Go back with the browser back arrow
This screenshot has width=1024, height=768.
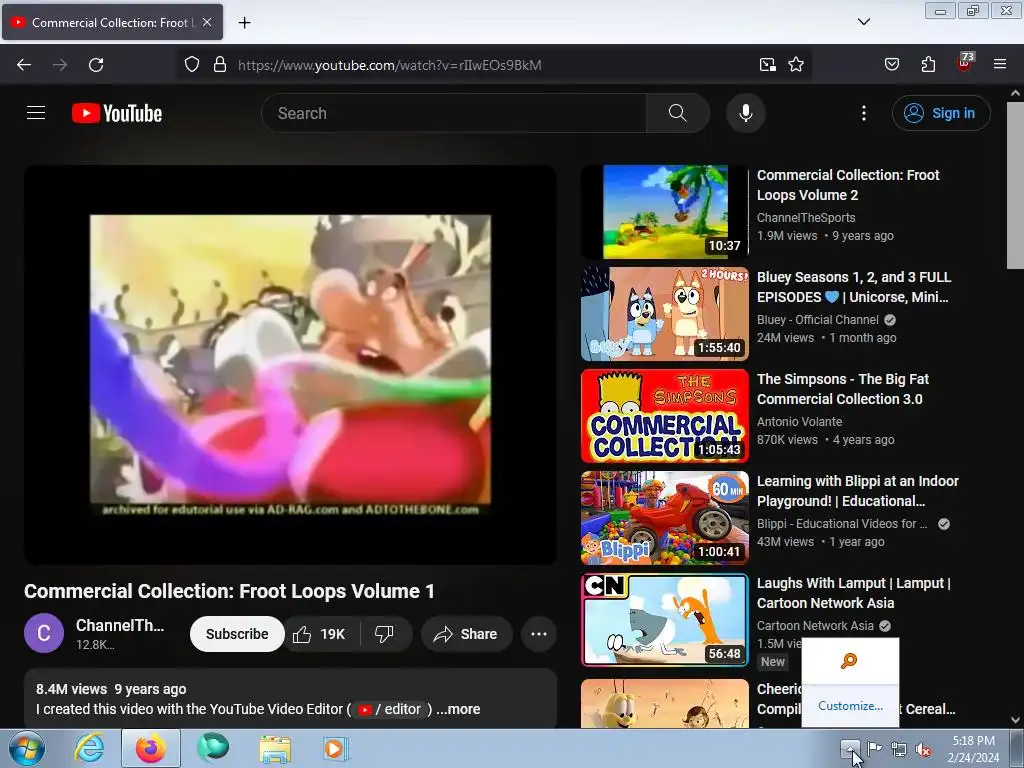24,65
